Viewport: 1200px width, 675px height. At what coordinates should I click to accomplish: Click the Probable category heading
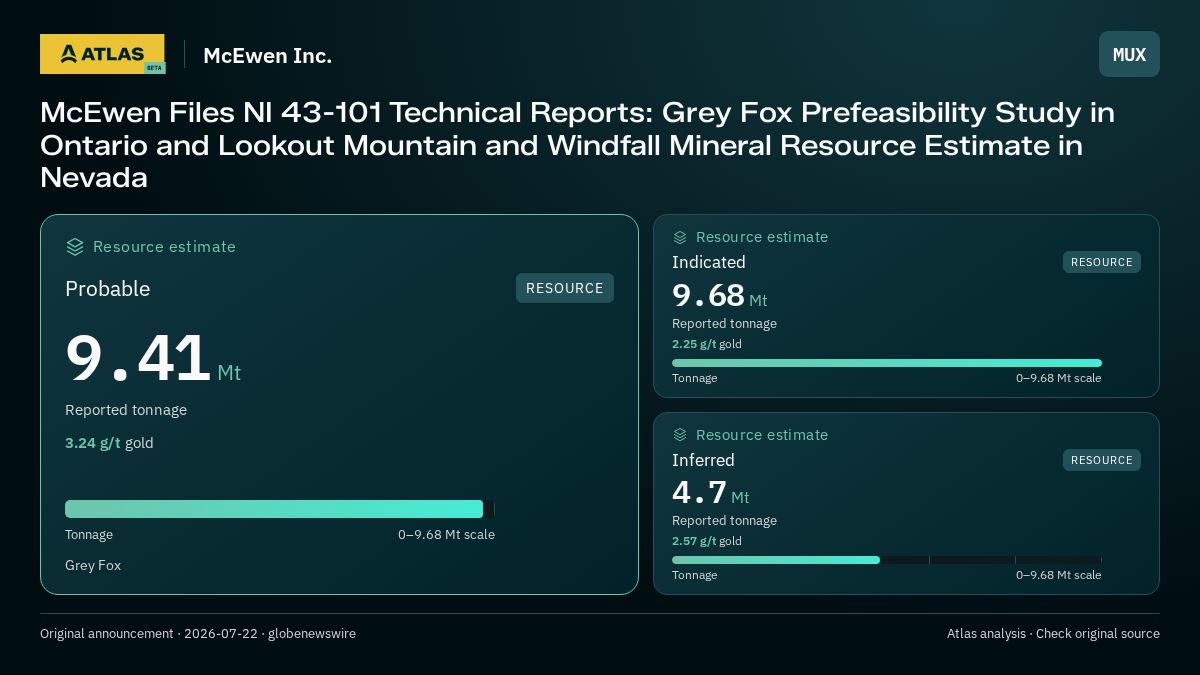tap(108, 289)
